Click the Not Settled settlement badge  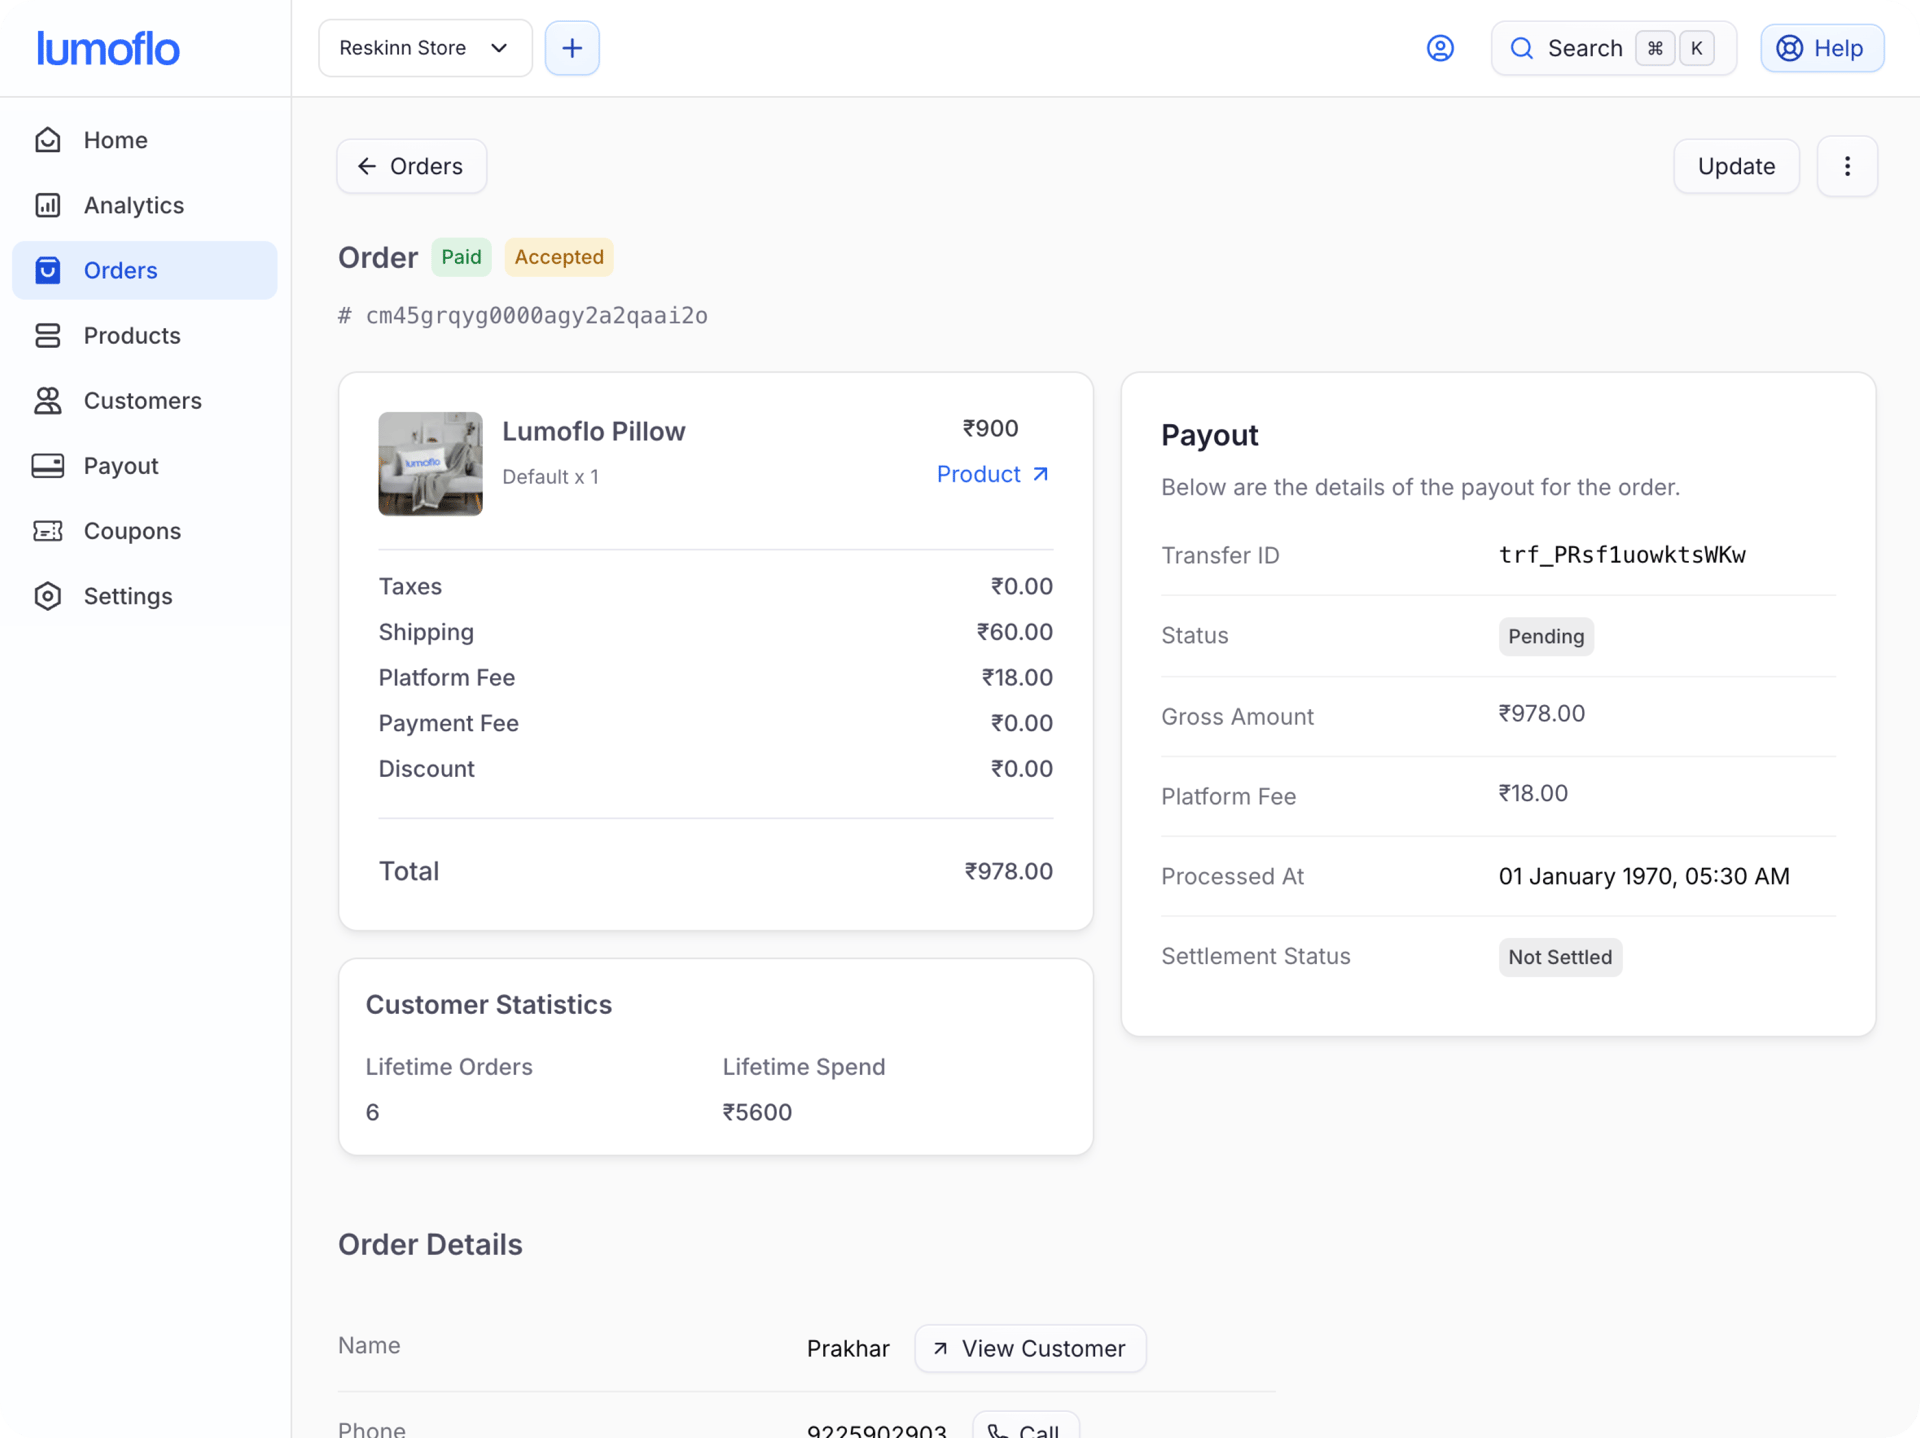1559,957
